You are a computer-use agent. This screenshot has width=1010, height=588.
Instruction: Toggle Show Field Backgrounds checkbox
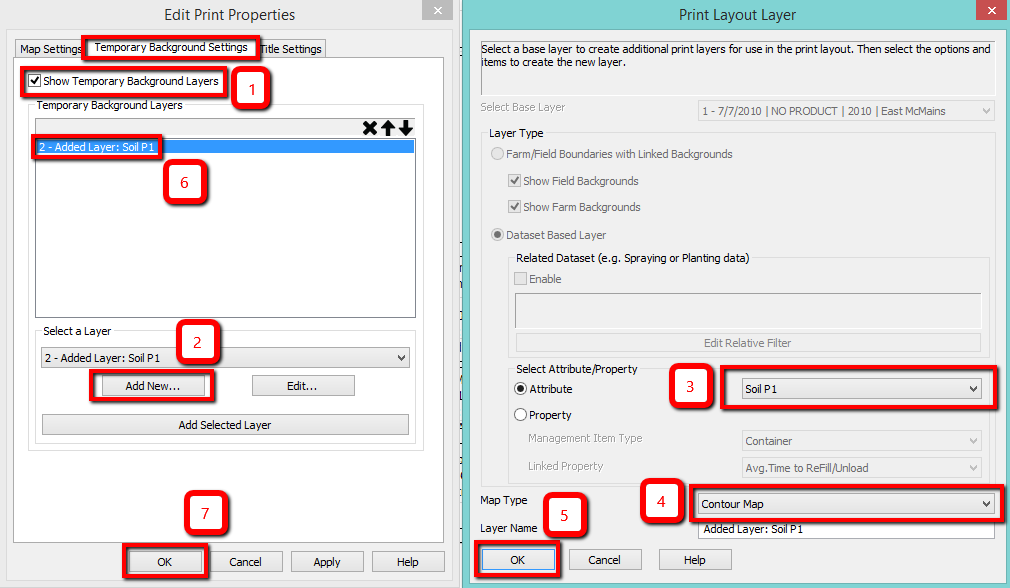click(x=514, y=181)
